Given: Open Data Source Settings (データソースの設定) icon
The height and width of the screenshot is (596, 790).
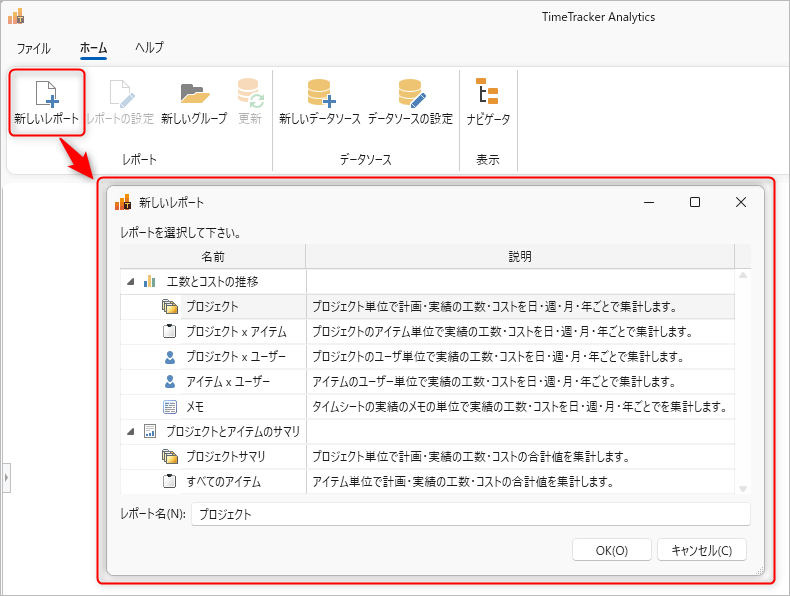Looking at the screenshot, I should 410,94.
